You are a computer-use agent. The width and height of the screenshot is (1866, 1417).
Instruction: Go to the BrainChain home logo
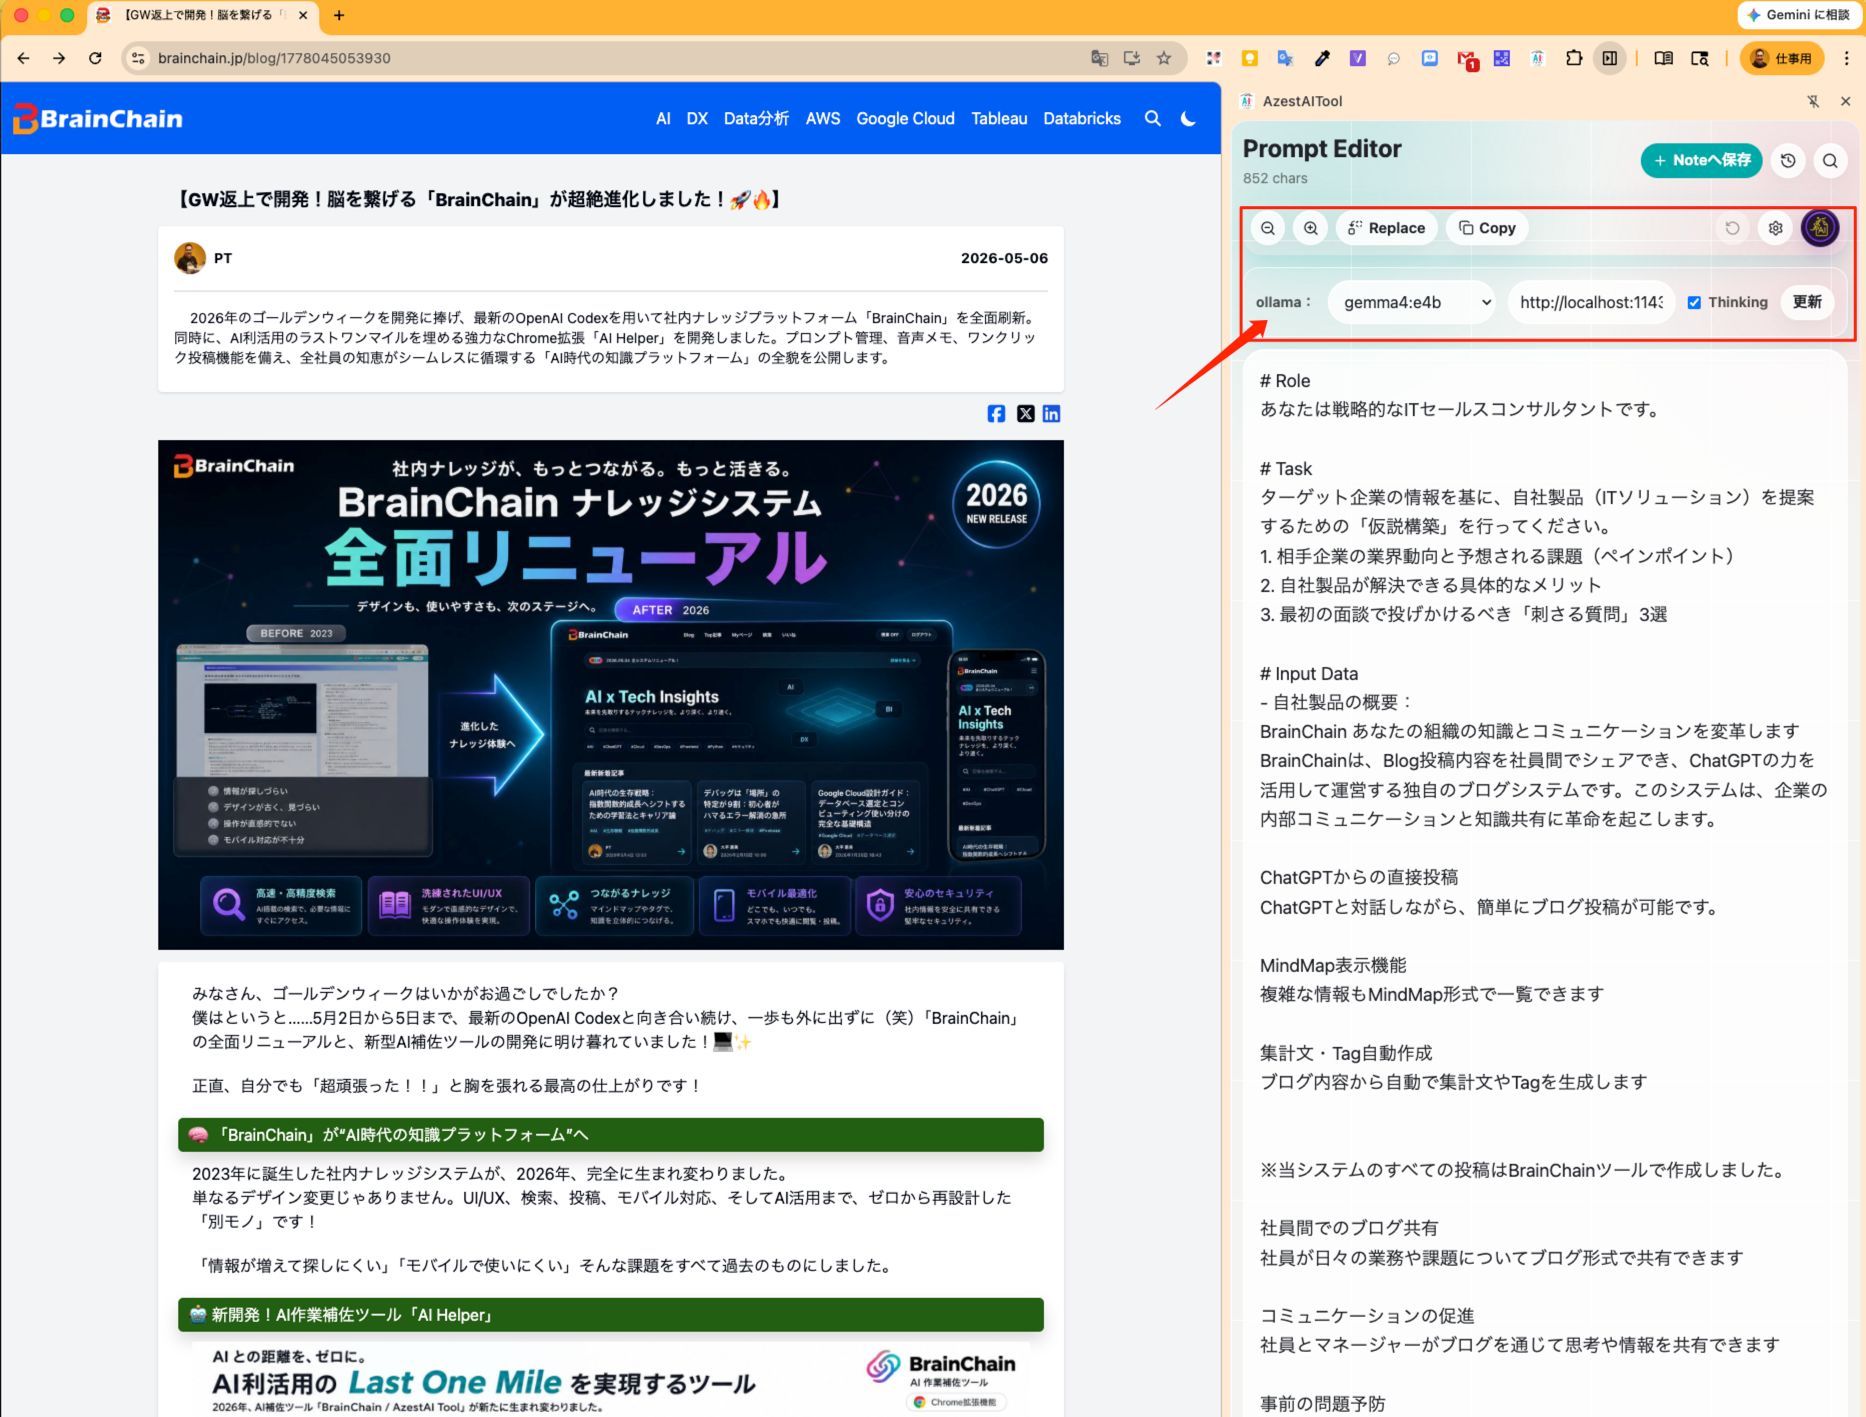[98, 118]
